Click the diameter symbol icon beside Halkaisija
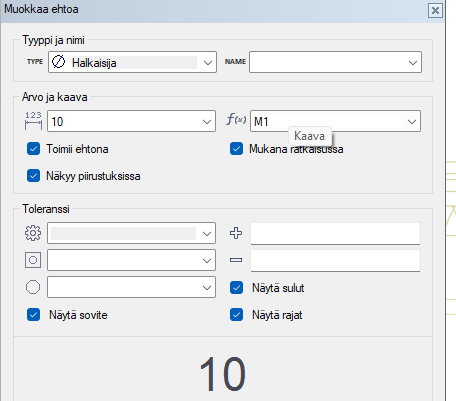456x401 pixels. 59,62
